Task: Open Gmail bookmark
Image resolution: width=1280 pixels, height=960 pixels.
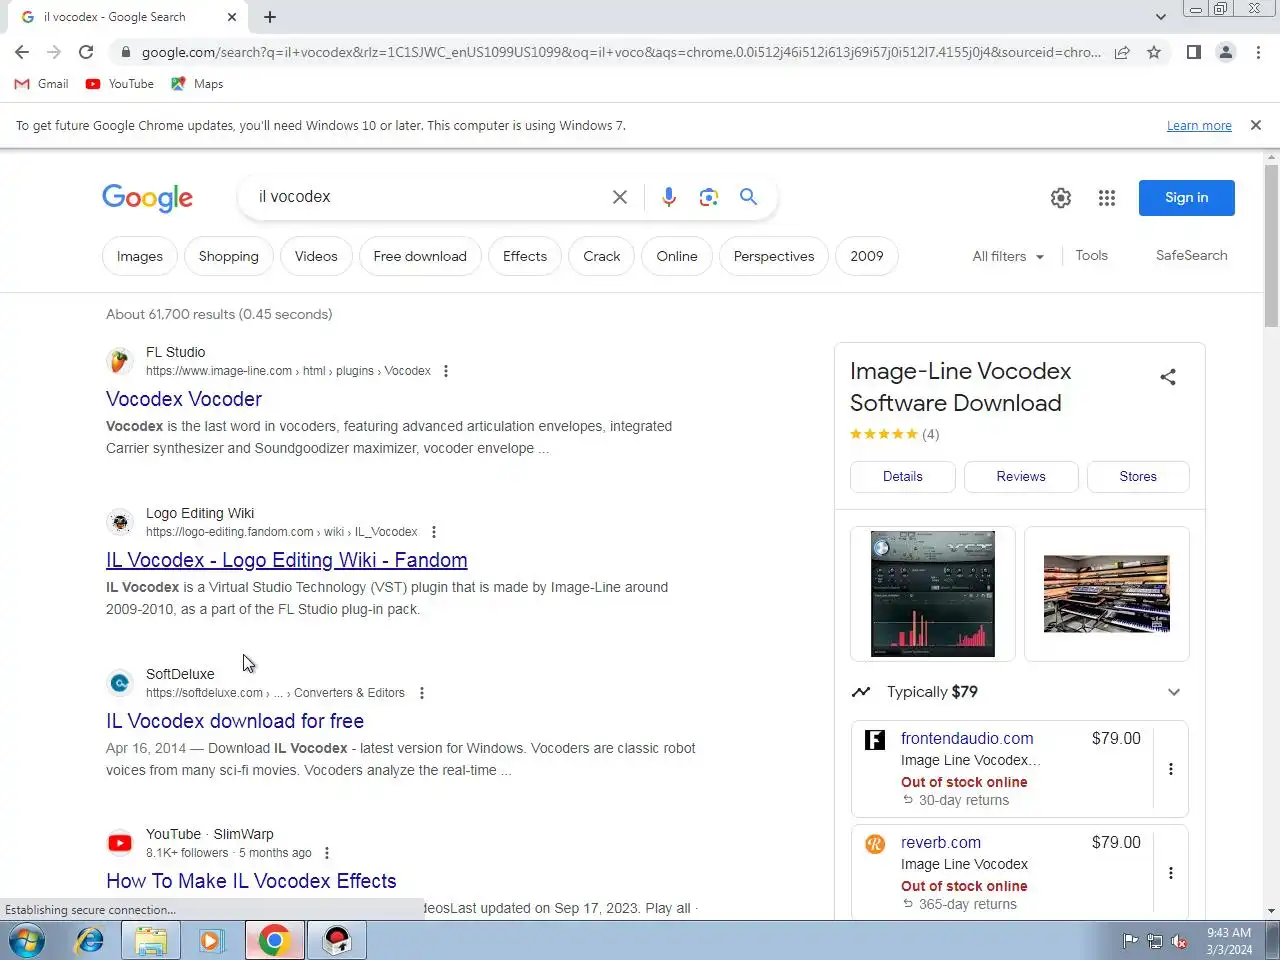Action: tap(42, 84)
